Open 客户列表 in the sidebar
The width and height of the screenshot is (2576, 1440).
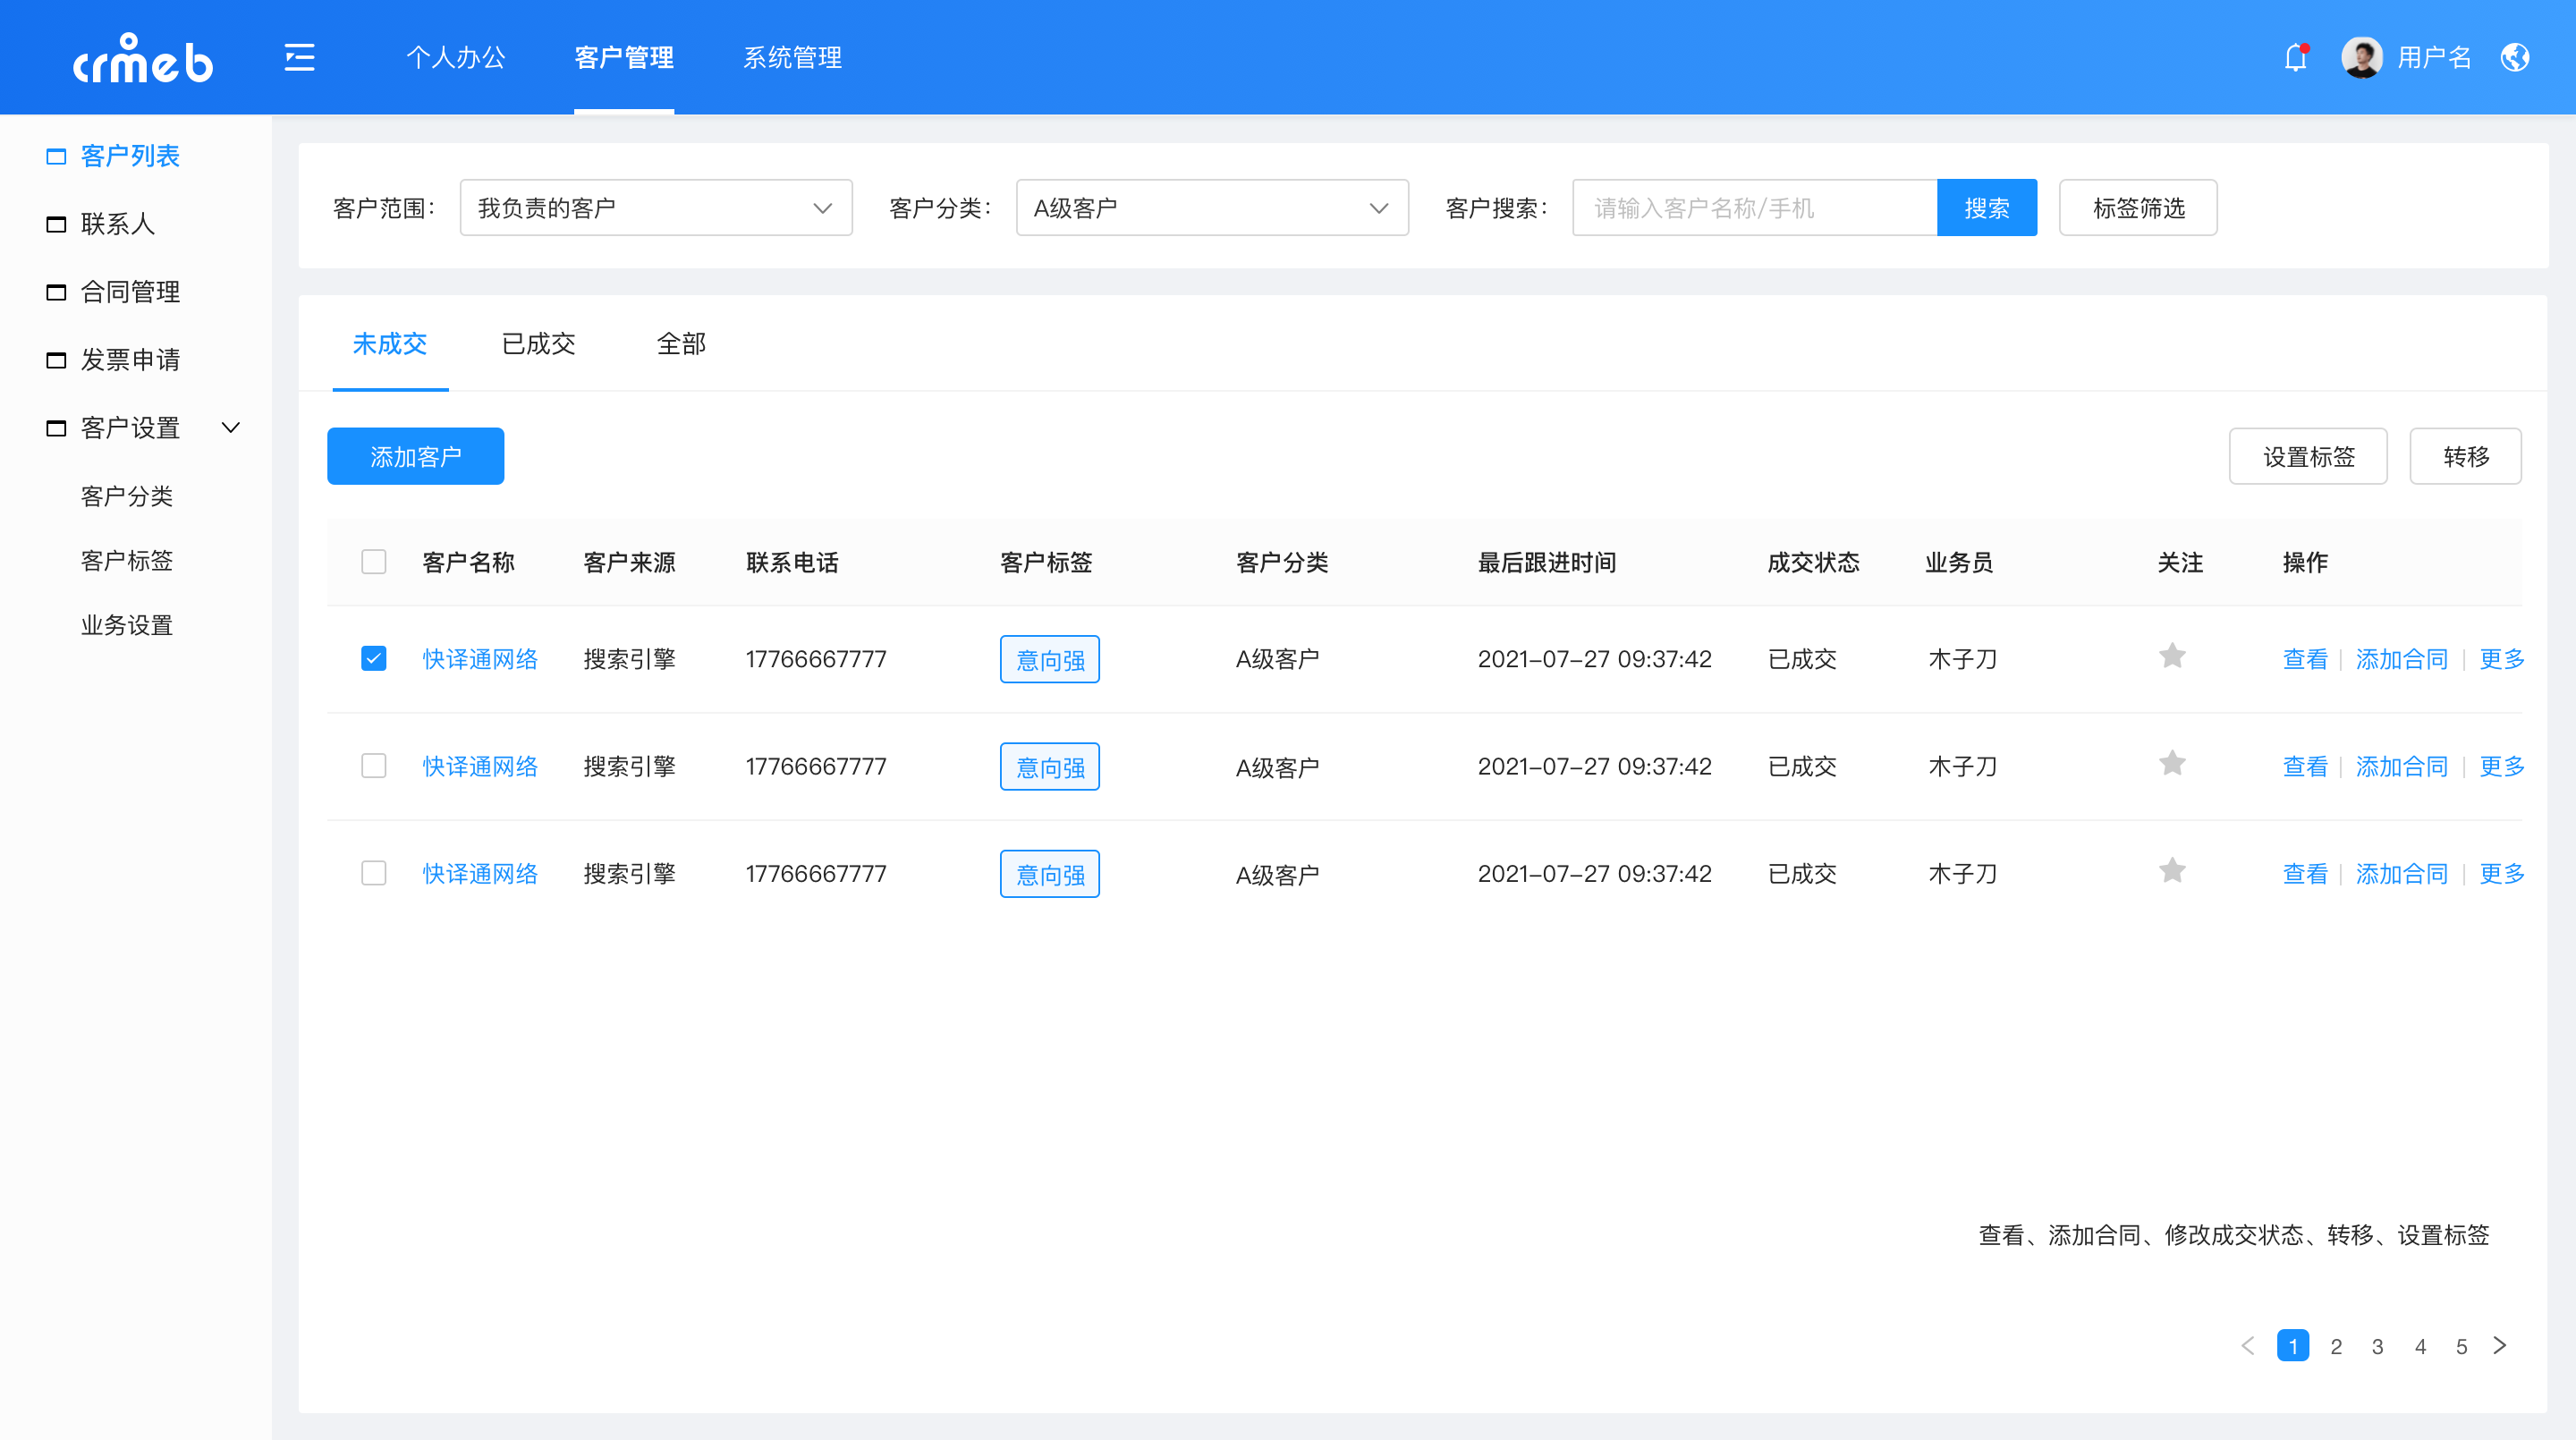point(130,156)
